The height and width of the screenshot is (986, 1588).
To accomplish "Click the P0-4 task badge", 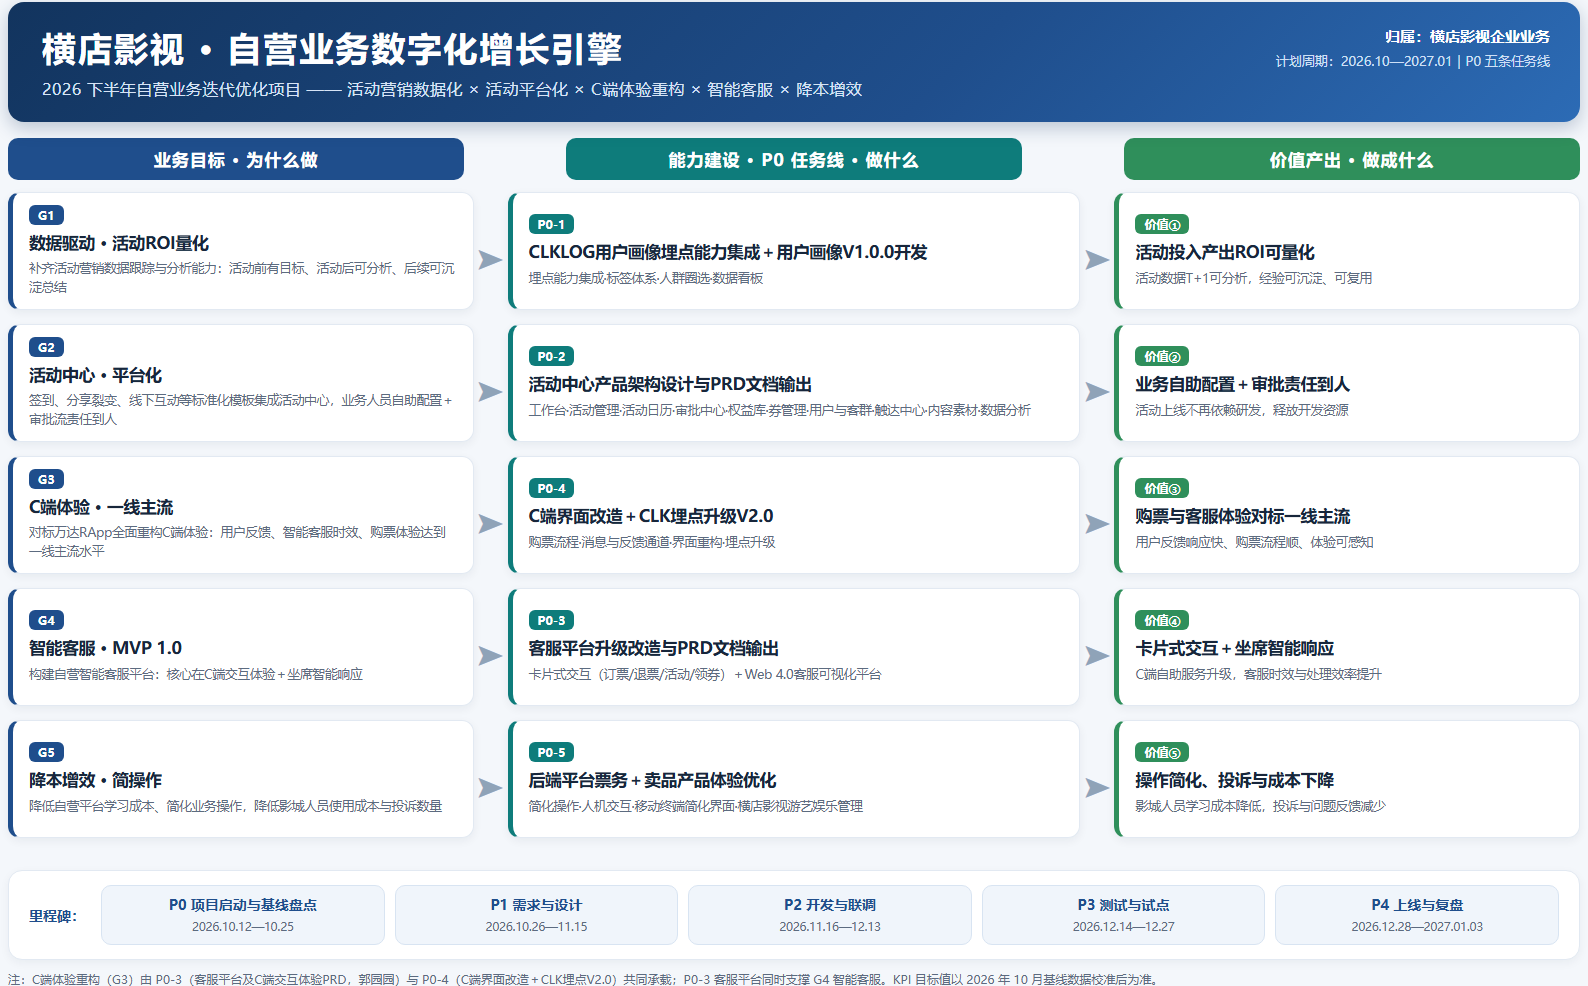I will tap(551, 488).
